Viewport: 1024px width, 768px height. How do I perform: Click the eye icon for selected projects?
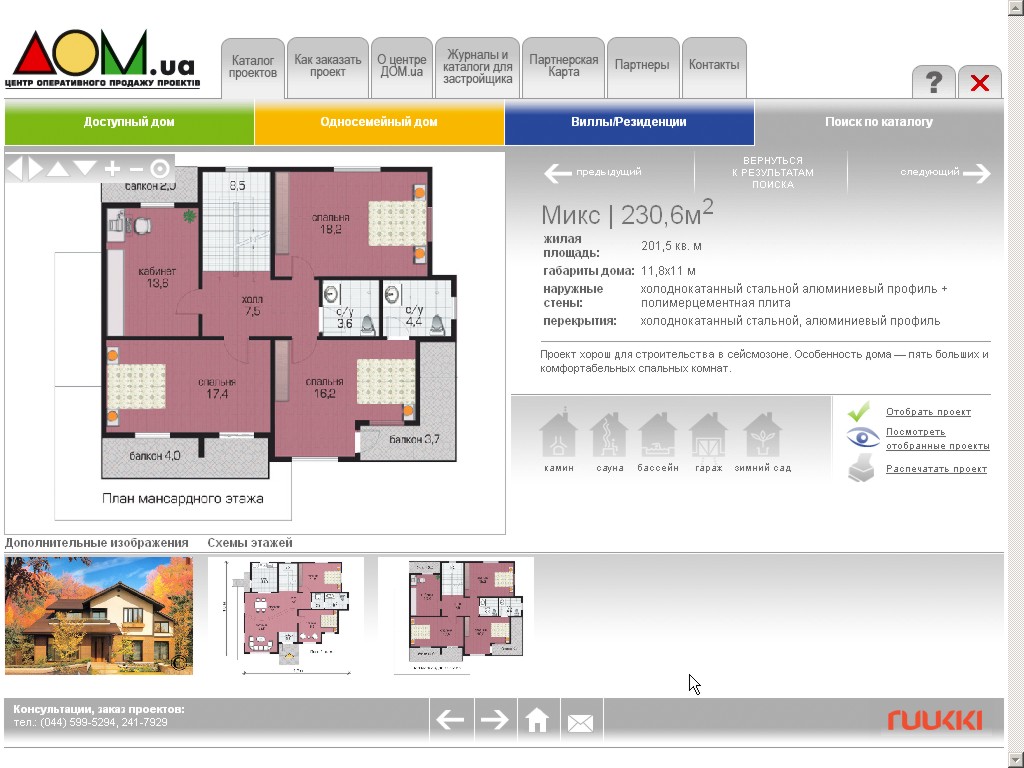(x=863, y=438)
